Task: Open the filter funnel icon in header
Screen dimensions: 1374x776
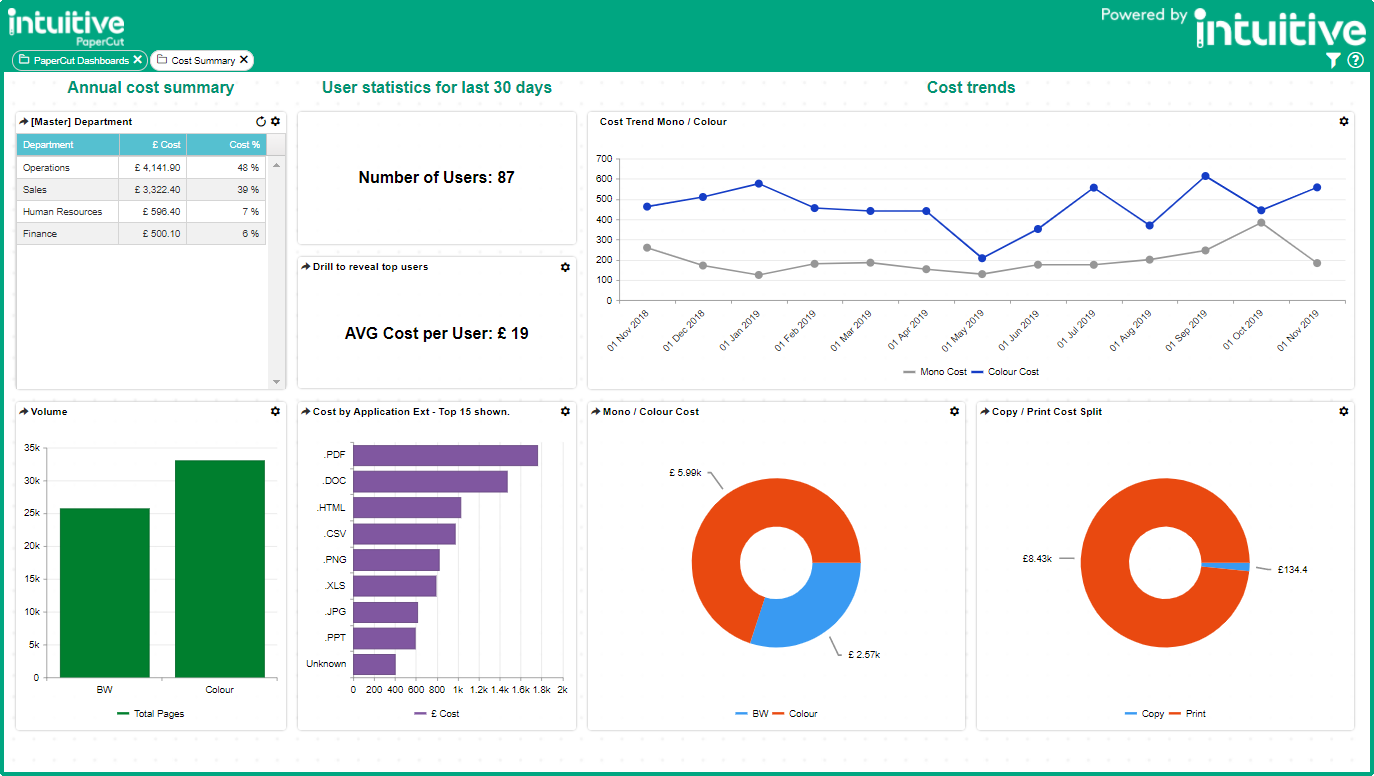Action: point(1333,60)
